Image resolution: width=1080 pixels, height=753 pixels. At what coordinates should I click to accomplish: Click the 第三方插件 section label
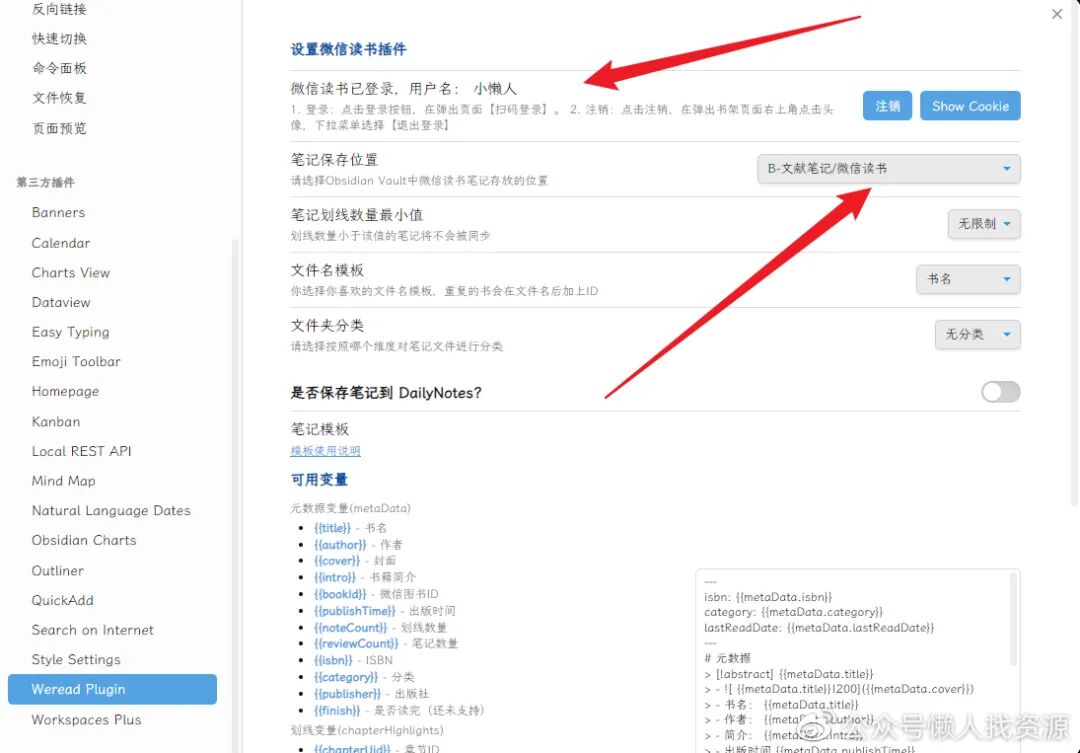click(45, 182)
